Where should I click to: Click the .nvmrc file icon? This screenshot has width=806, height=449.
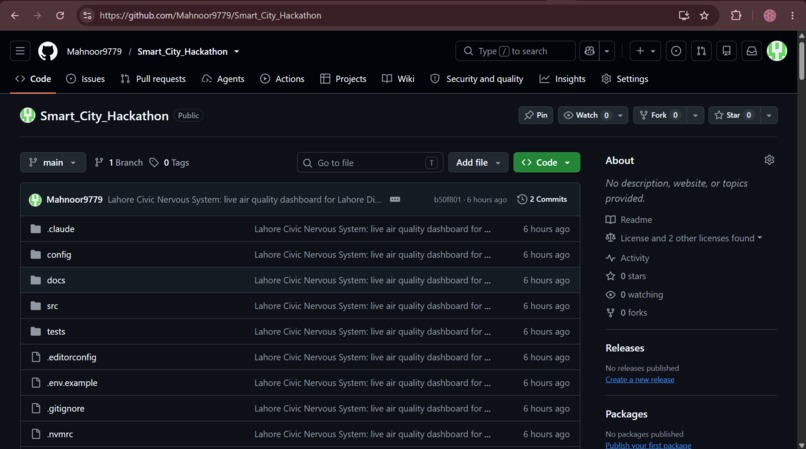click(35, 434)
